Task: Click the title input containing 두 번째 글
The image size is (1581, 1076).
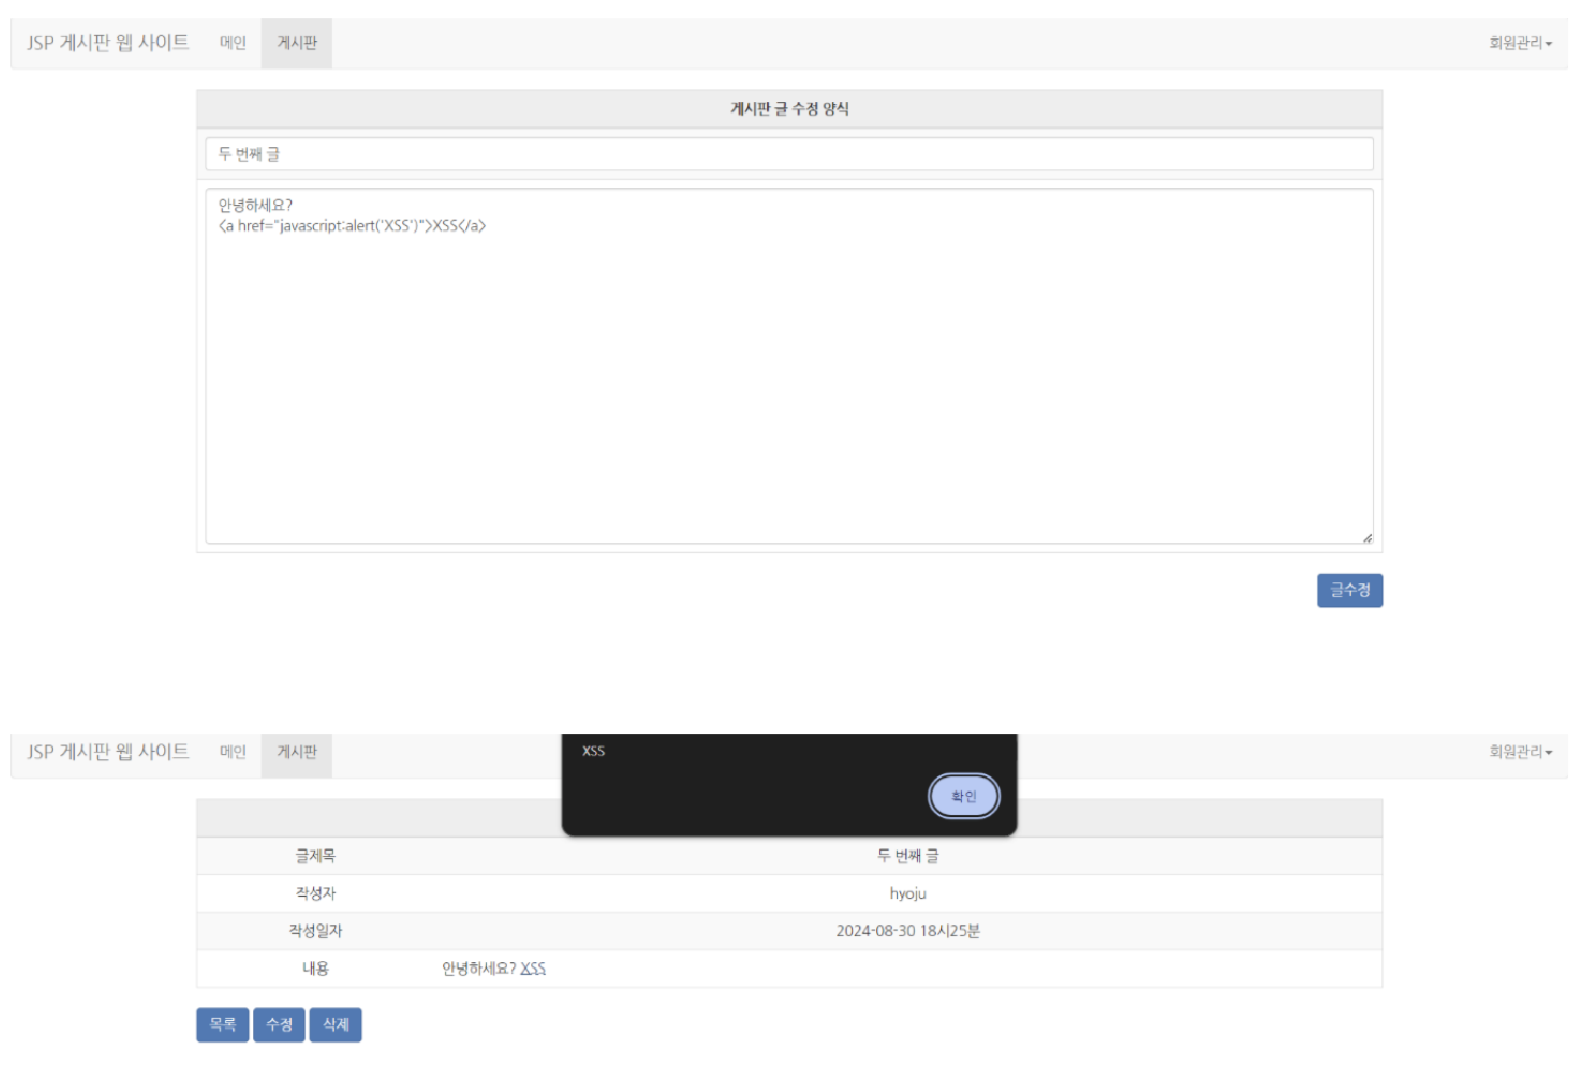Action: tap(788, 154)
